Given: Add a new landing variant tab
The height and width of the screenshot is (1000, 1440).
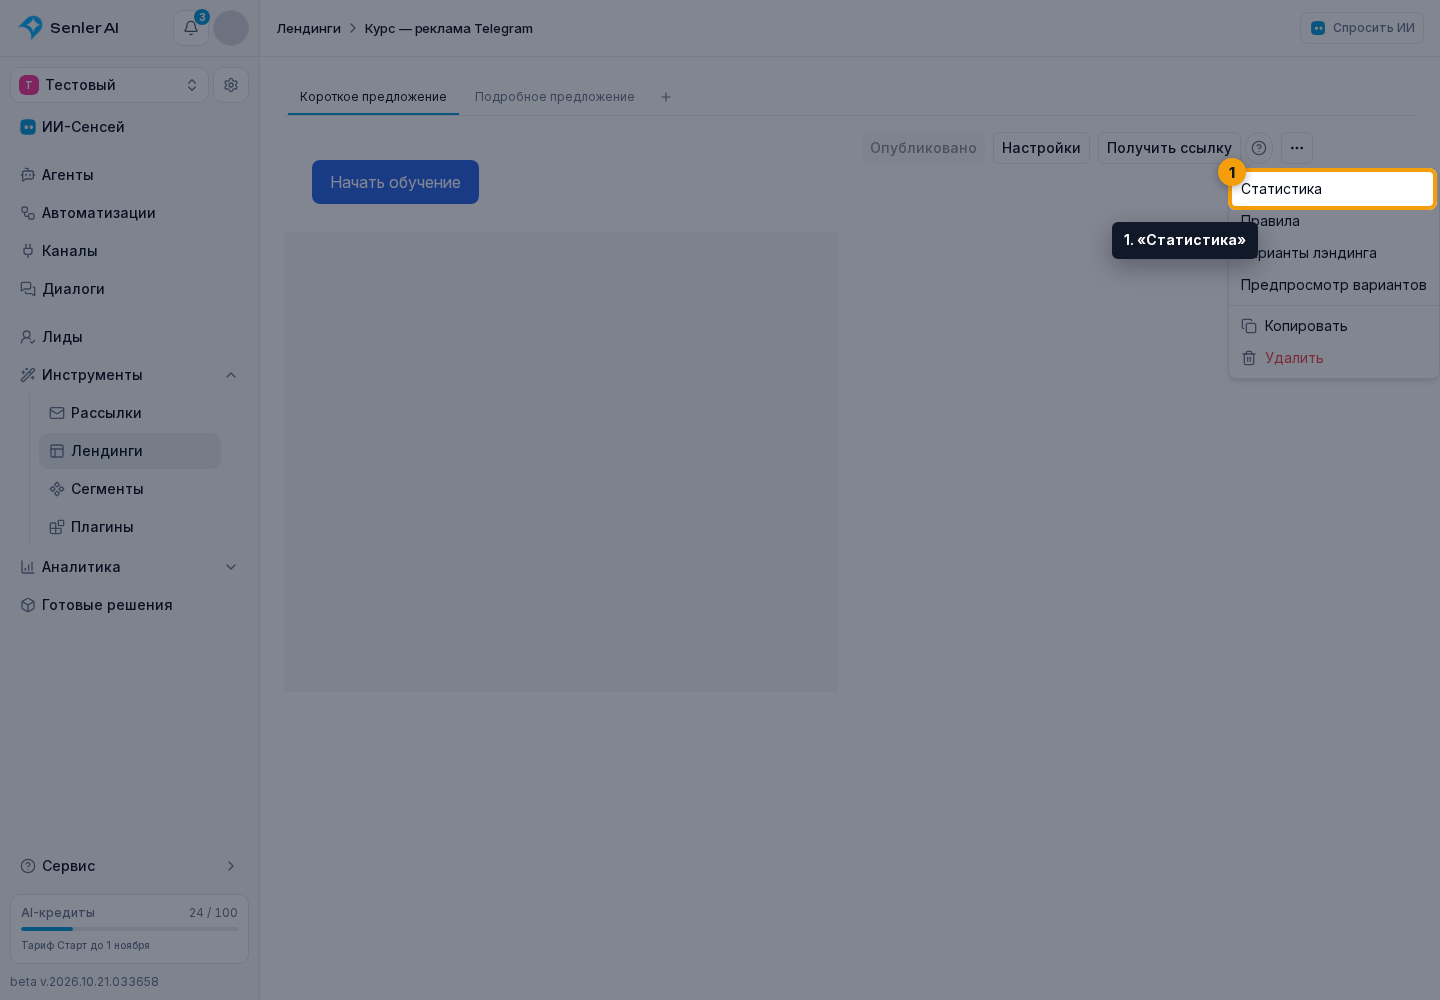Looking at the screenshot, I should (x=666, y=97).
